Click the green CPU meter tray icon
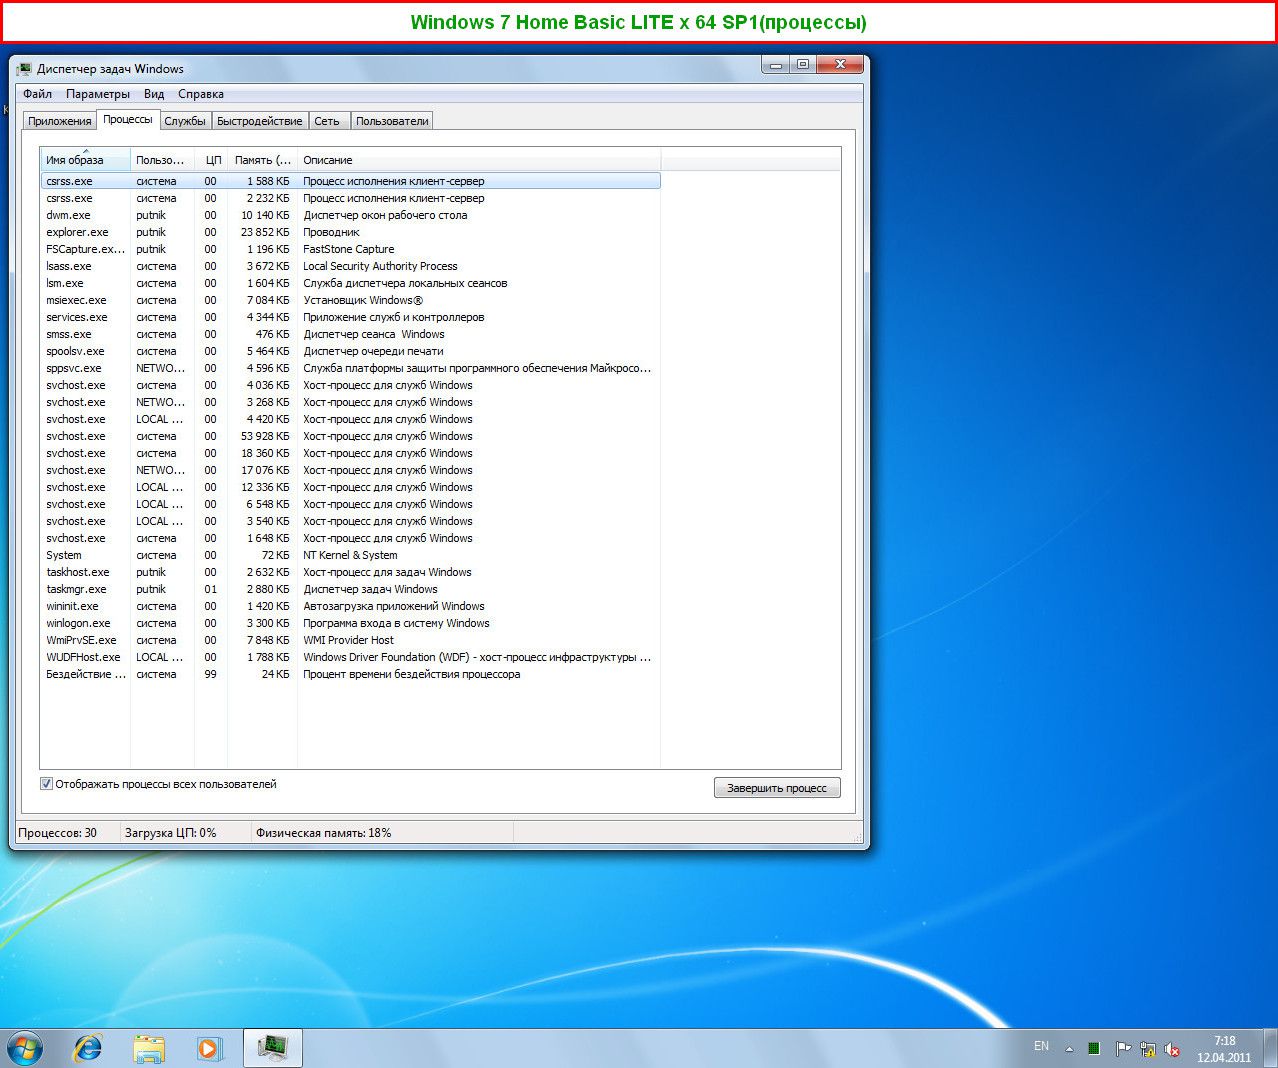The image size is (1278, 1068). (1094, 1049)
